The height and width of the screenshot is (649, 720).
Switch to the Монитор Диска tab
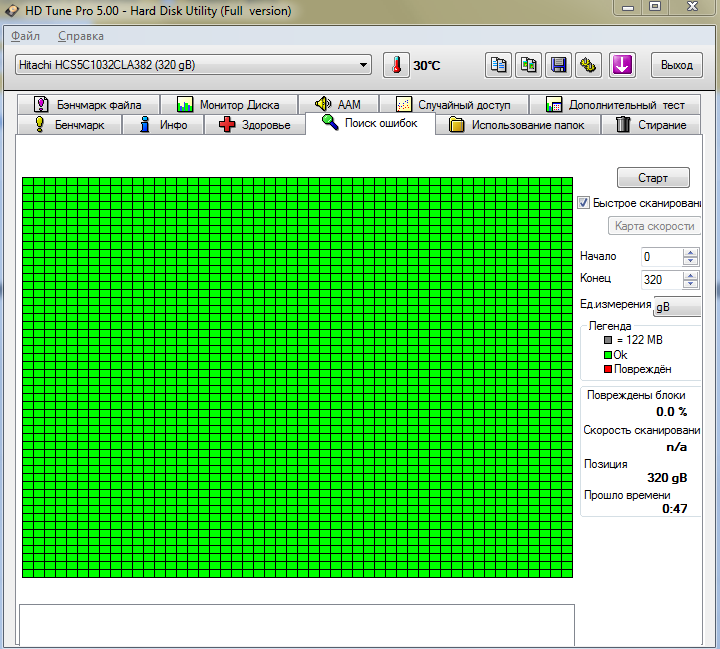coord(229,105)
